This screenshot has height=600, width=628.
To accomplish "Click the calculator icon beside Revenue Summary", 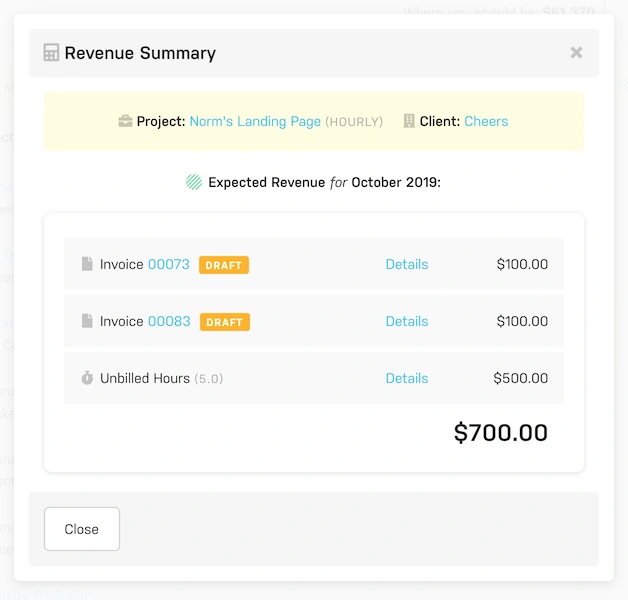I will coord(52,53).
